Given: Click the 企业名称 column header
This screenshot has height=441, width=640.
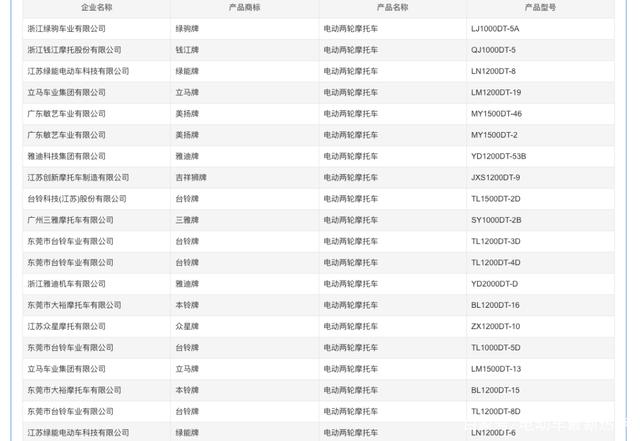Looking at the screenshot, I should pos(97,7).
